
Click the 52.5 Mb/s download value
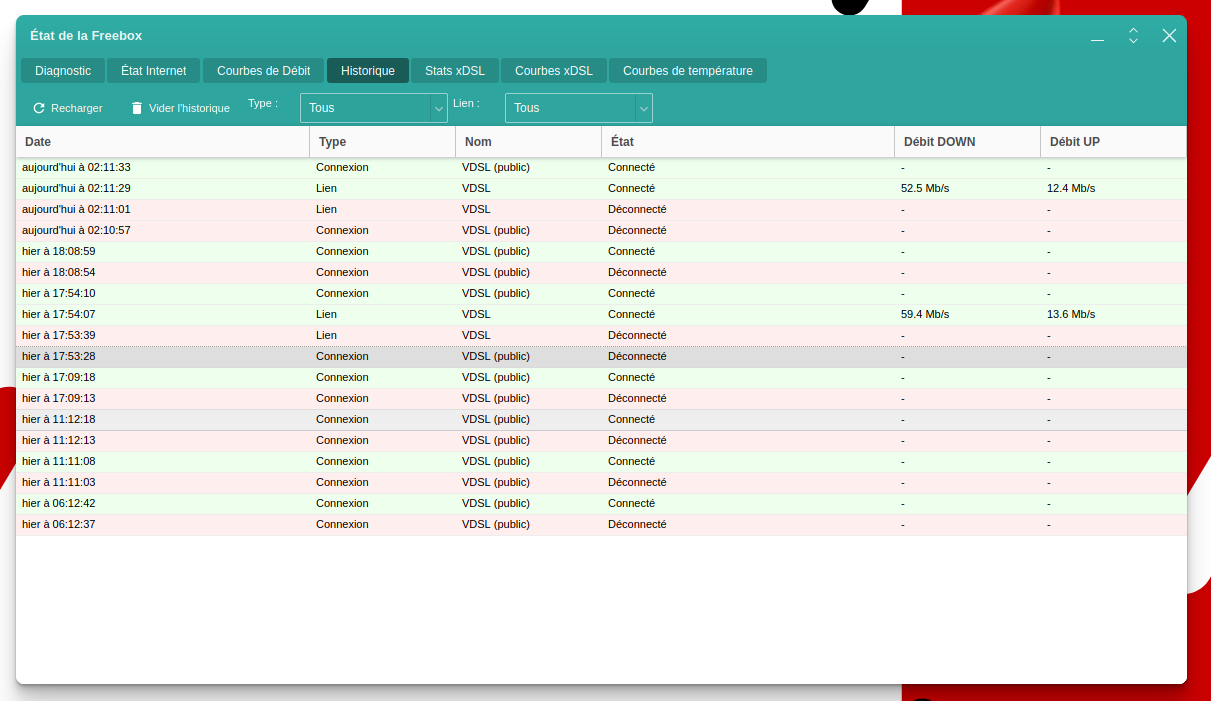click(x=925, y=188)
